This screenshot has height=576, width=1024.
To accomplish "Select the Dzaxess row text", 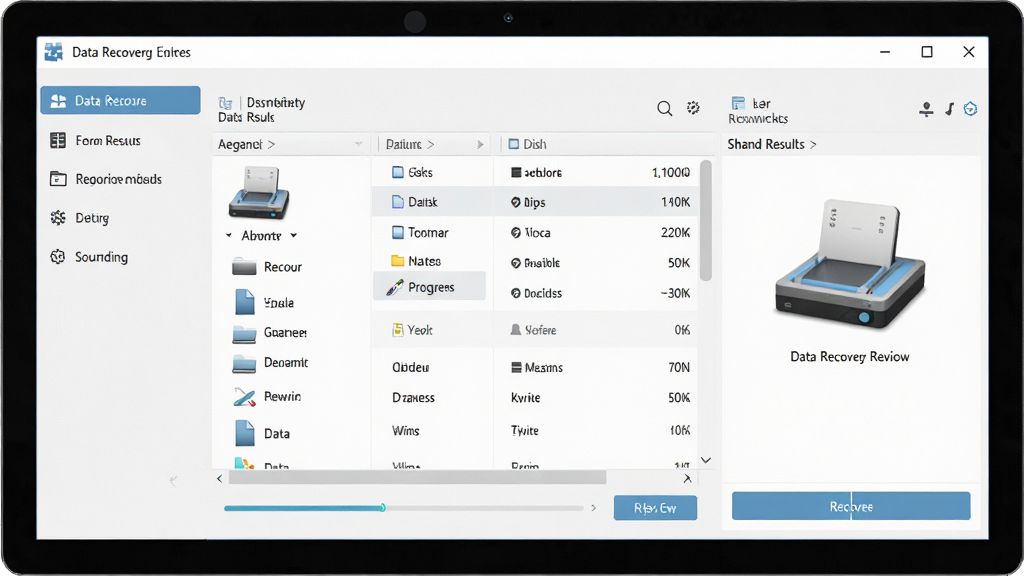I will point(413,398).
